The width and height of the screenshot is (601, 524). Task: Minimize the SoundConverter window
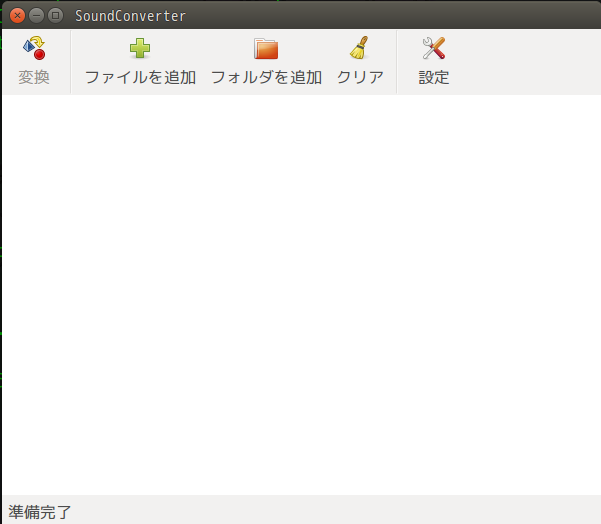tap(36, 16)
